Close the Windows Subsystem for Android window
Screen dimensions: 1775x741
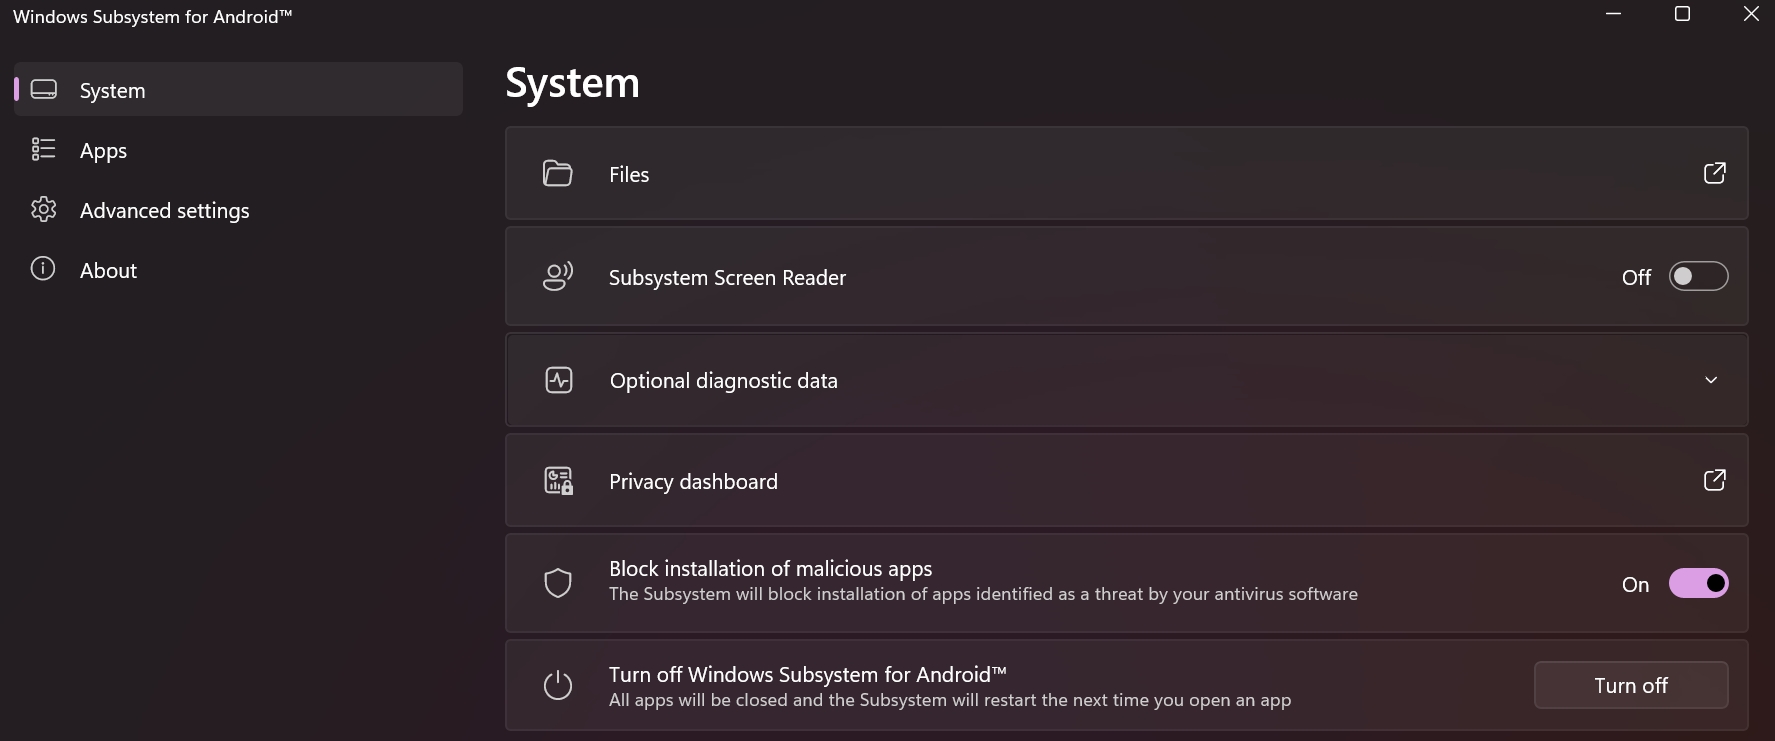pos(1751,14)
